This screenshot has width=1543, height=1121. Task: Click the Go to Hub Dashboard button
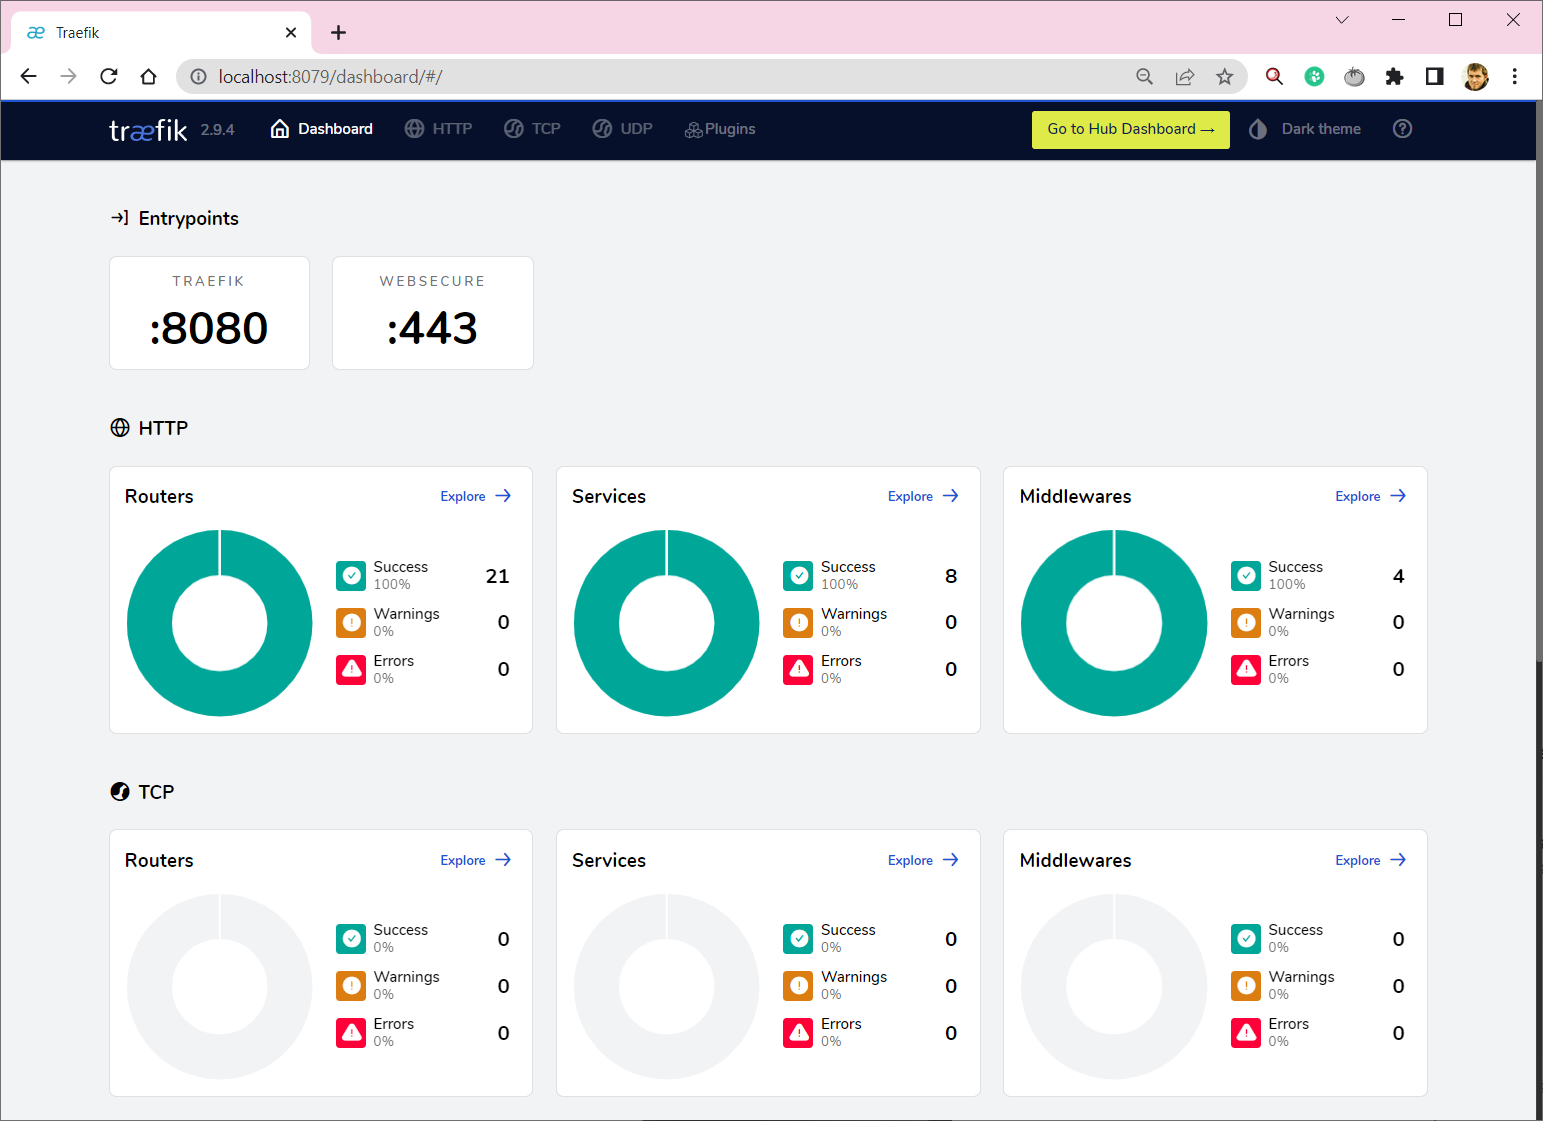(1130, 129)
